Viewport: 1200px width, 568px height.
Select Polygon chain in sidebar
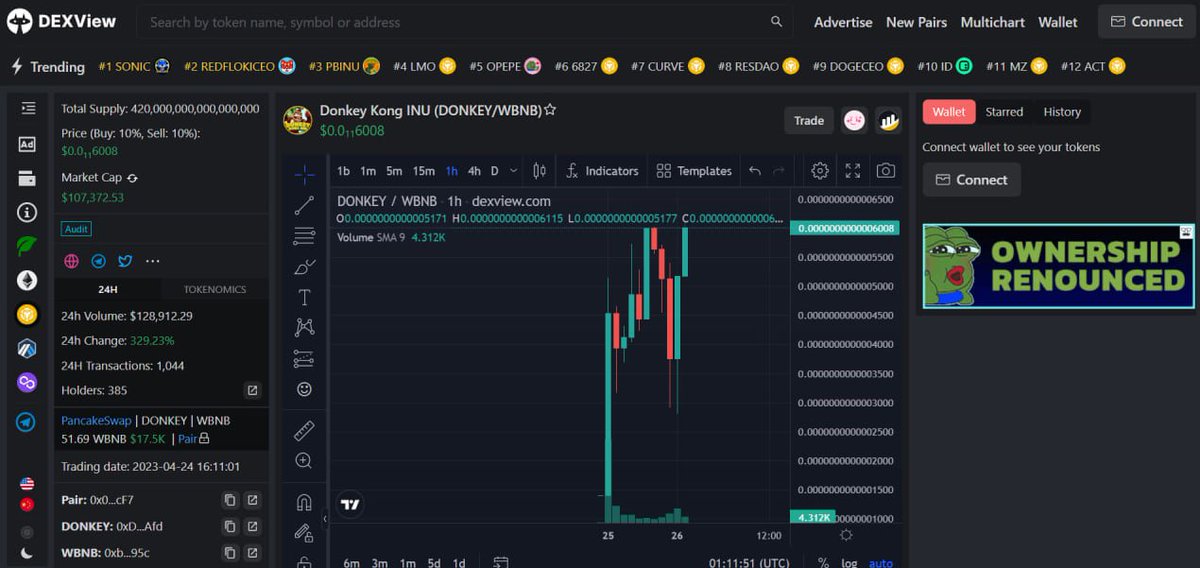27,383
